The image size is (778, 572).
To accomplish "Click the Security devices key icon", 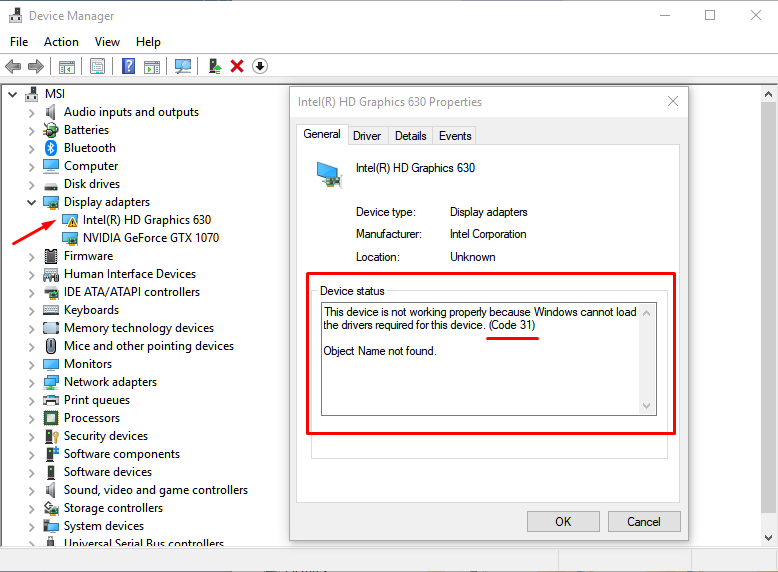I will 52,436.
